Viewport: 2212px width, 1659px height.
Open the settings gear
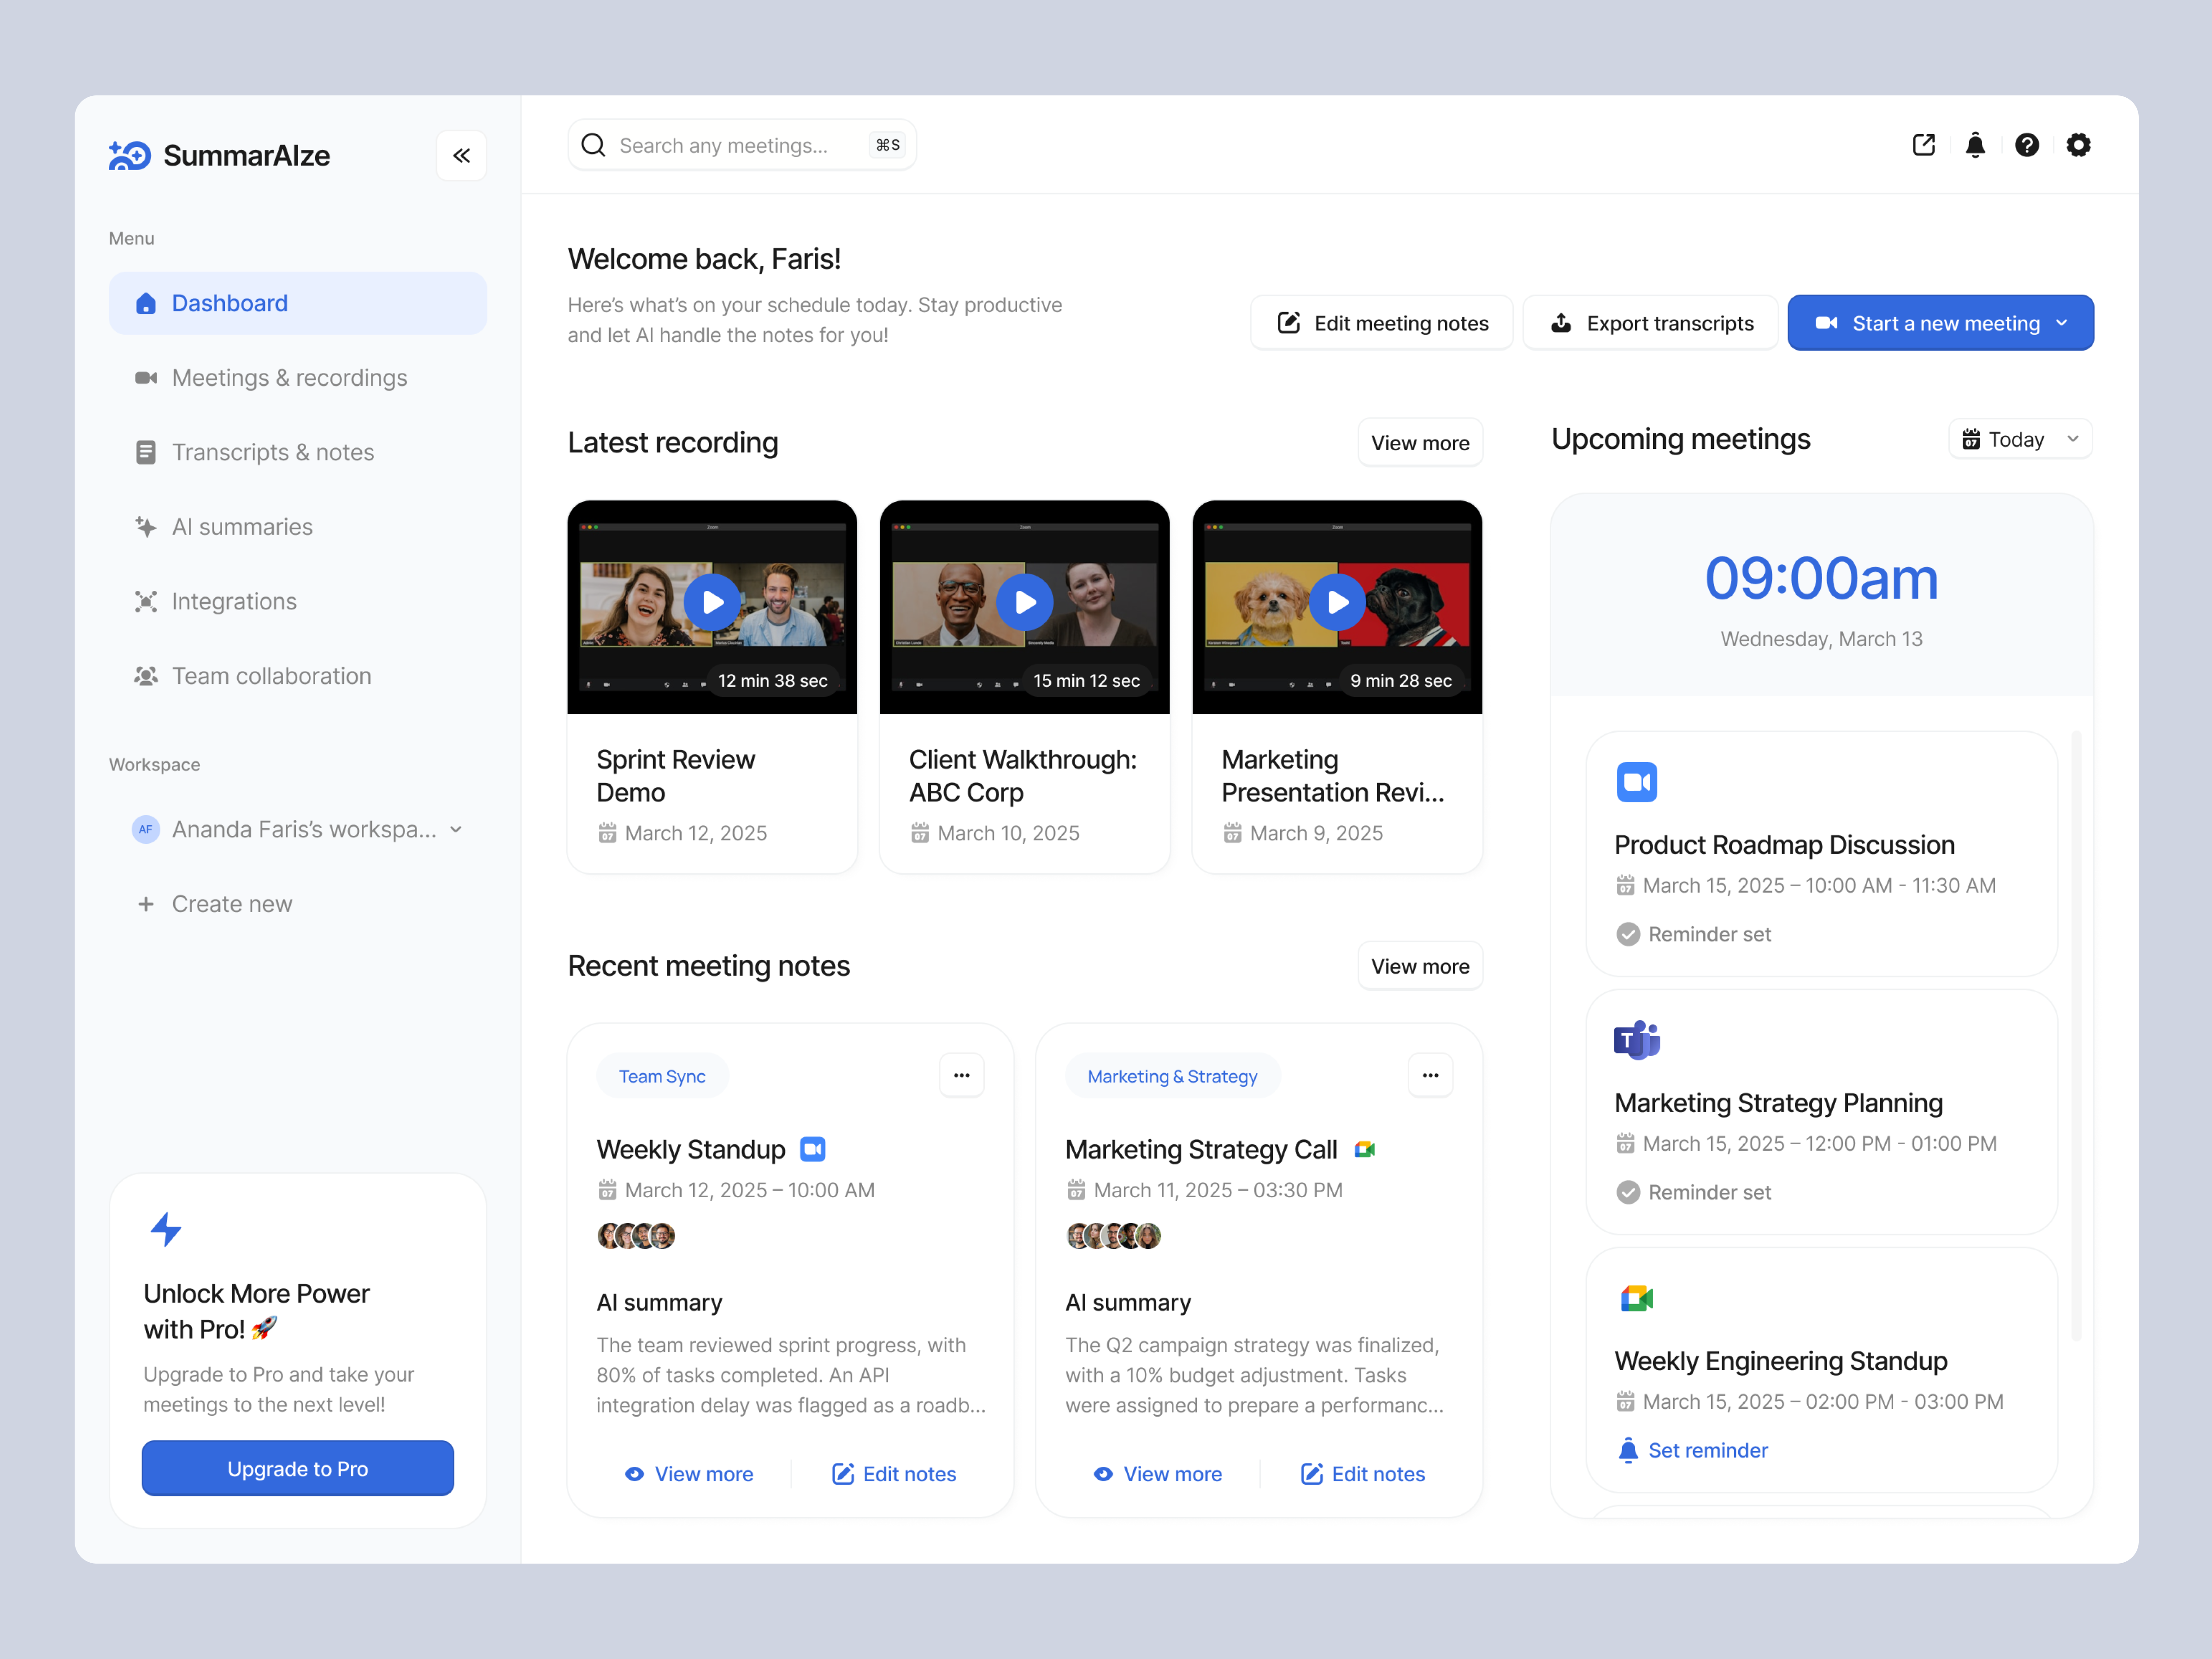(2078, 145)
